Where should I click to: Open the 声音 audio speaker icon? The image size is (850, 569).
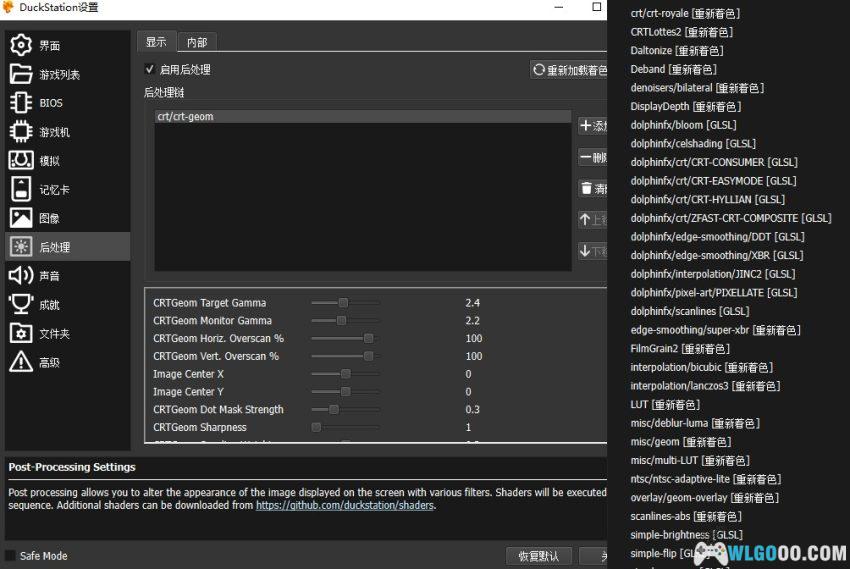21,275
